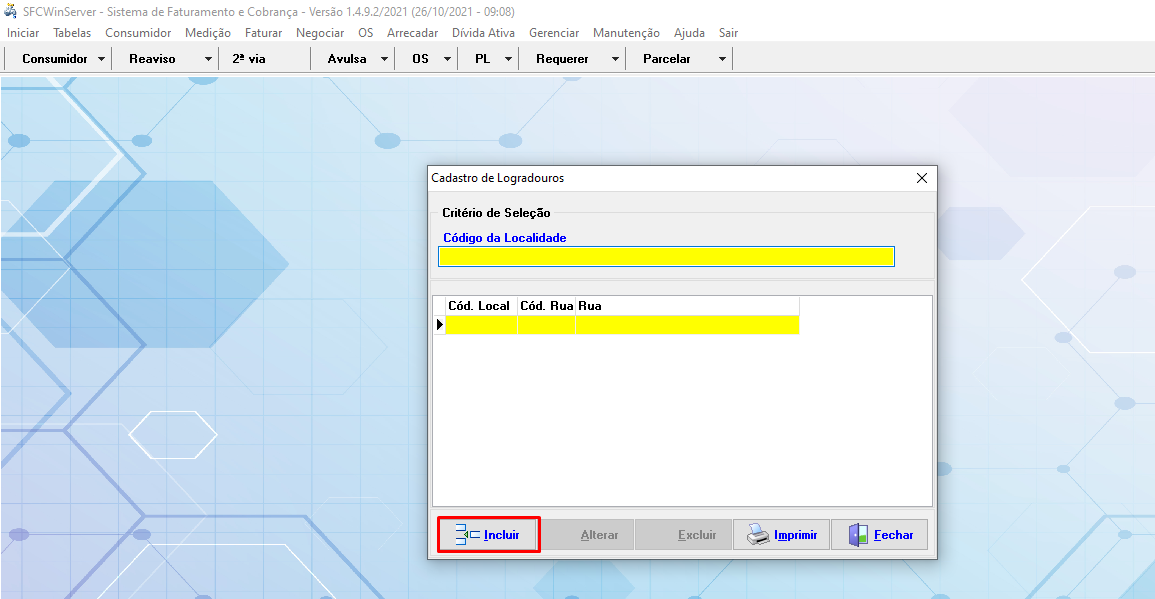Click the Cód. Local column header
Viewport: 1155px width, 599px height.
pos(480,305)
